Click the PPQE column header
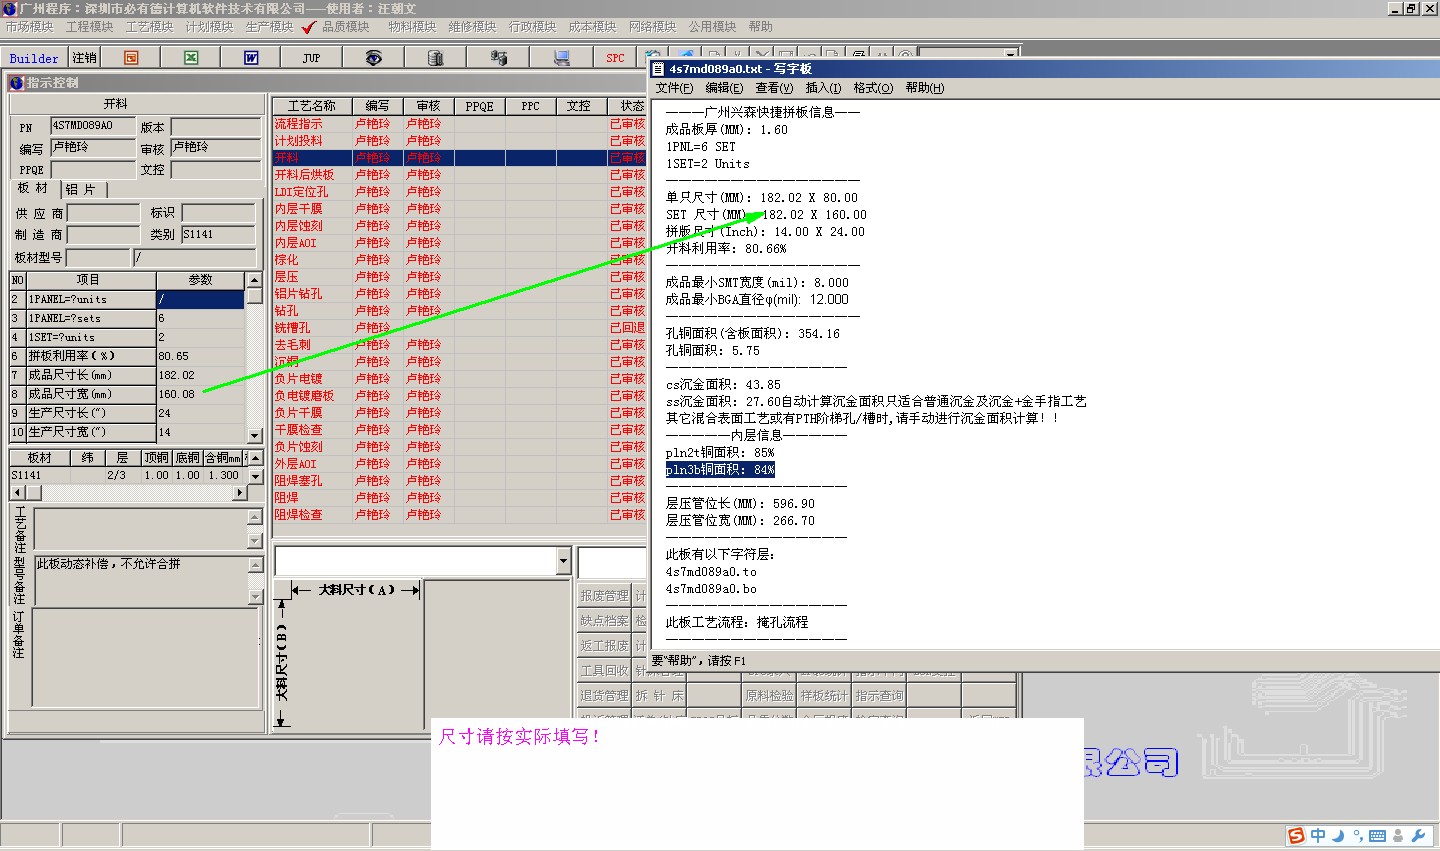Image resolution: width=1440 pixels, height=851 pixels. (479, 106)
